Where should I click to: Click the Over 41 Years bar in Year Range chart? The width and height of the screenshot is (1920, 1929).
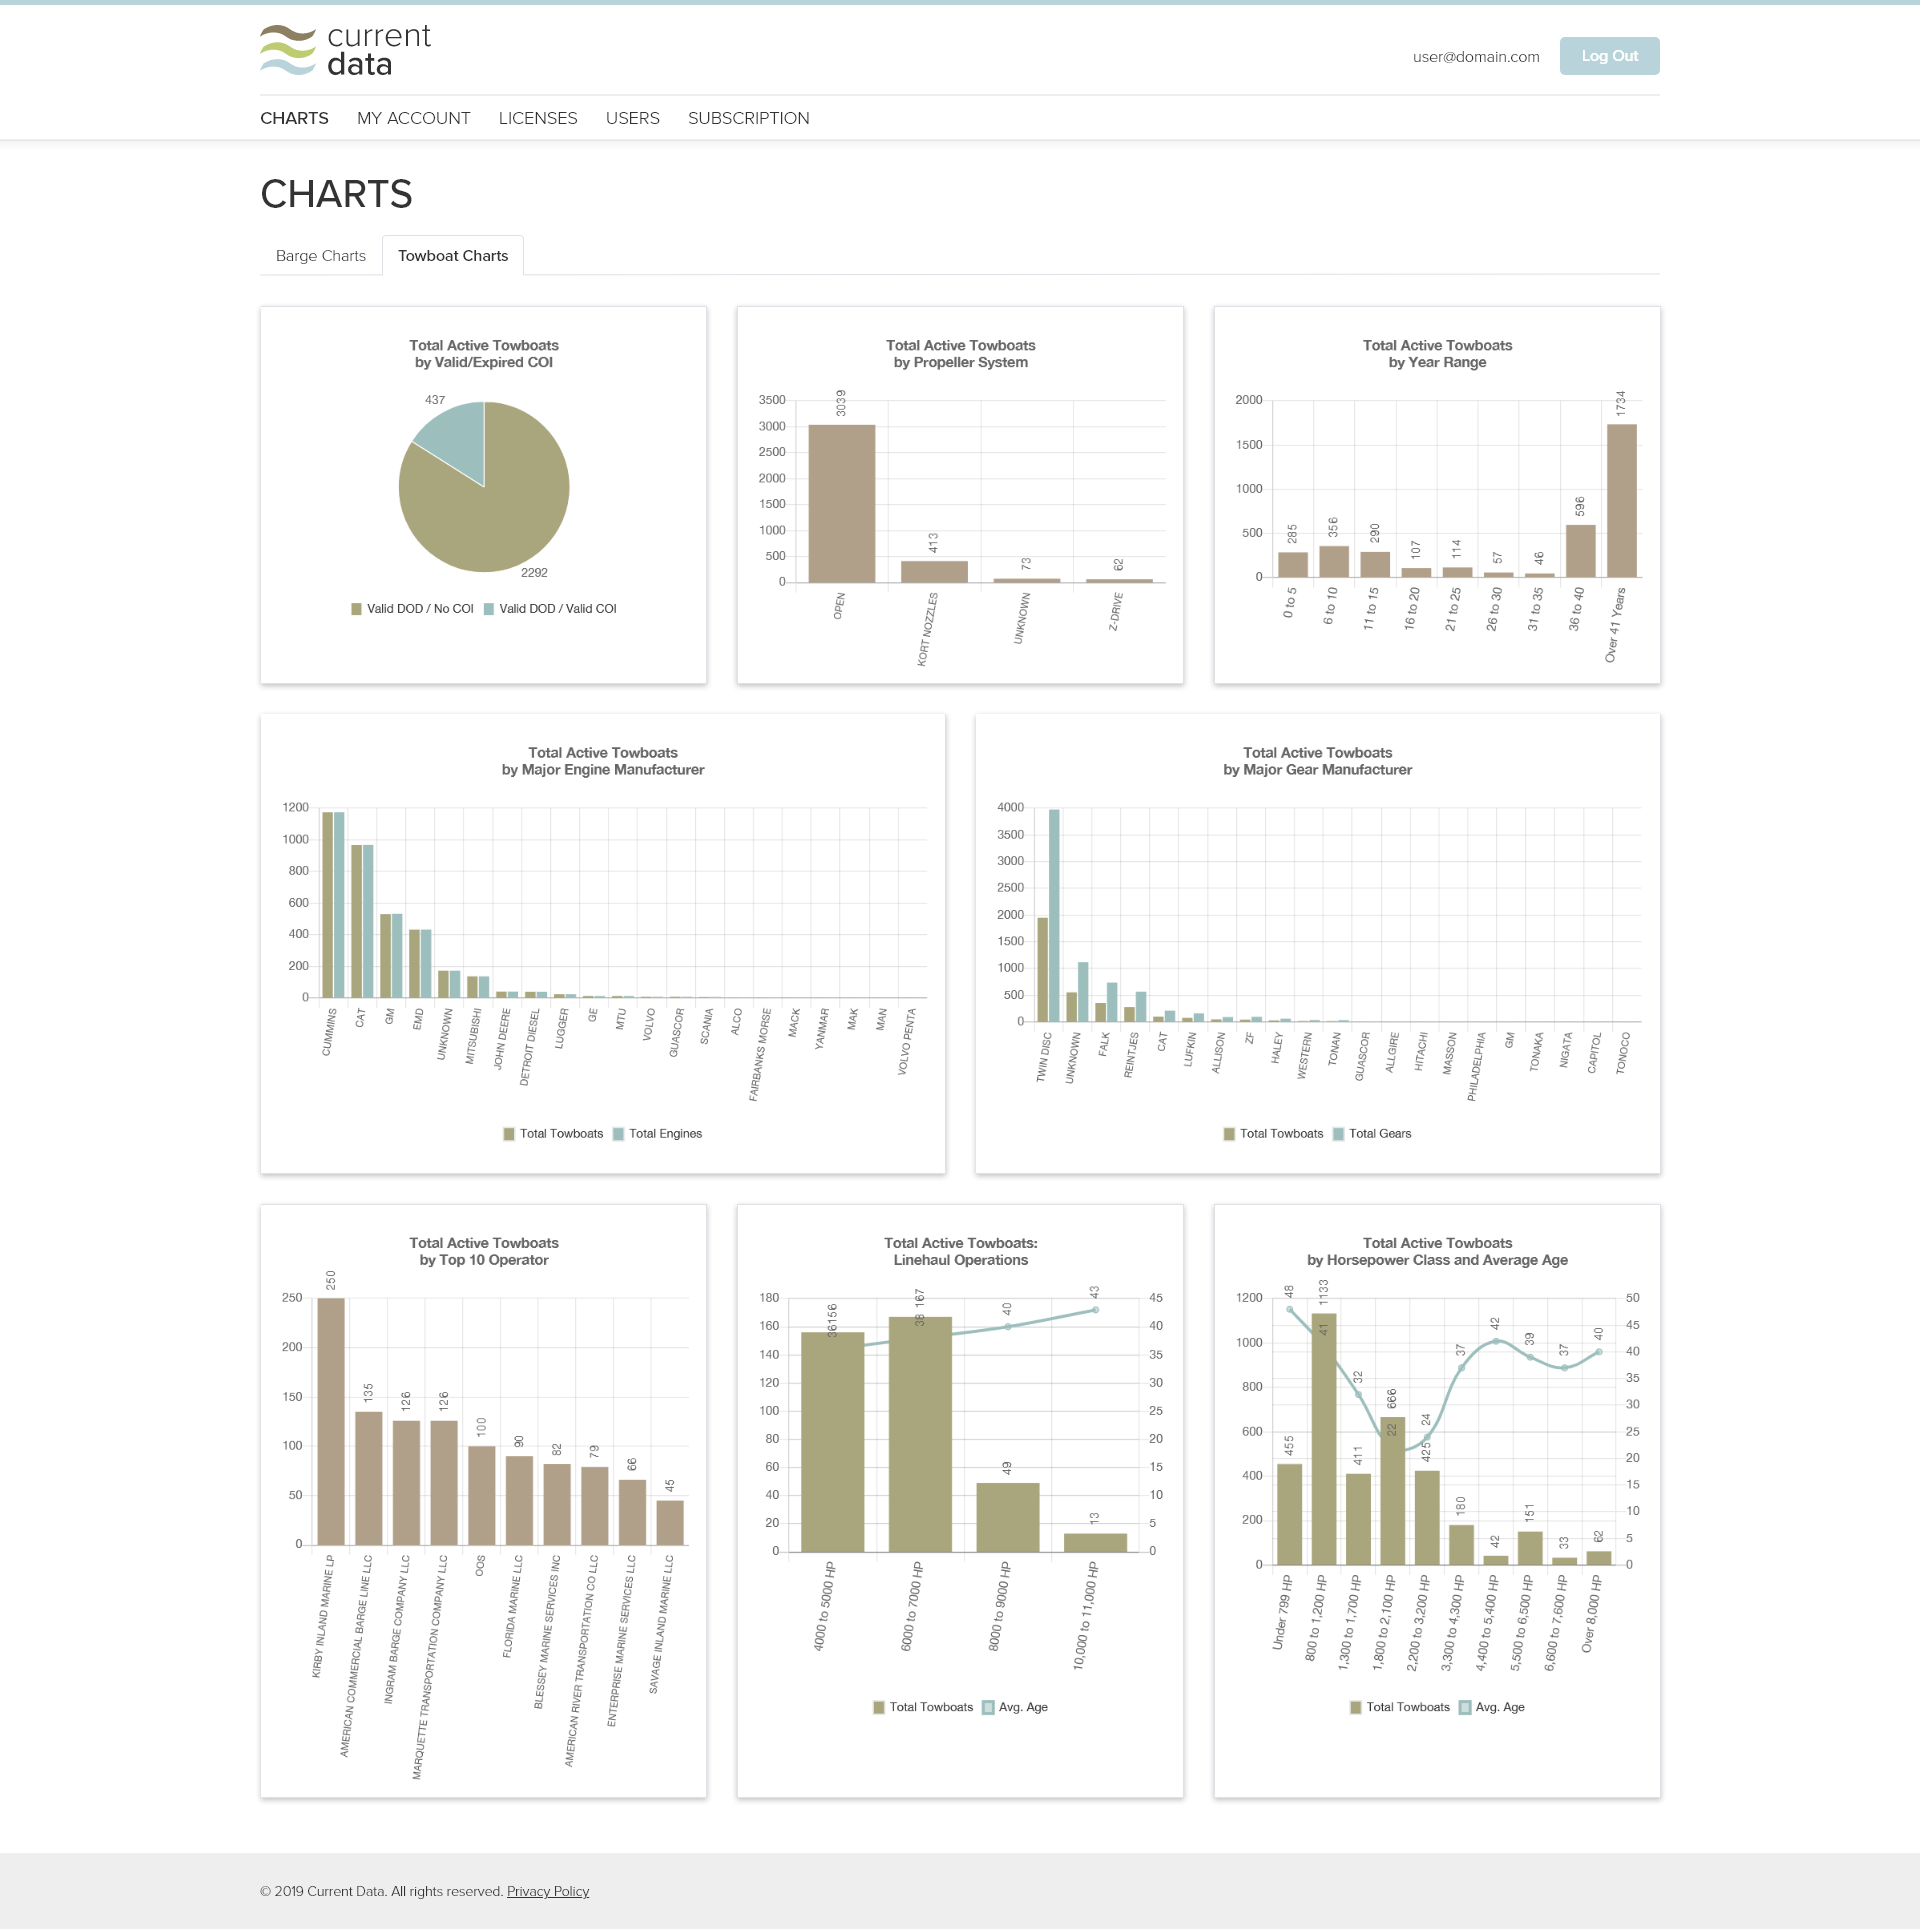point(1622,501)
